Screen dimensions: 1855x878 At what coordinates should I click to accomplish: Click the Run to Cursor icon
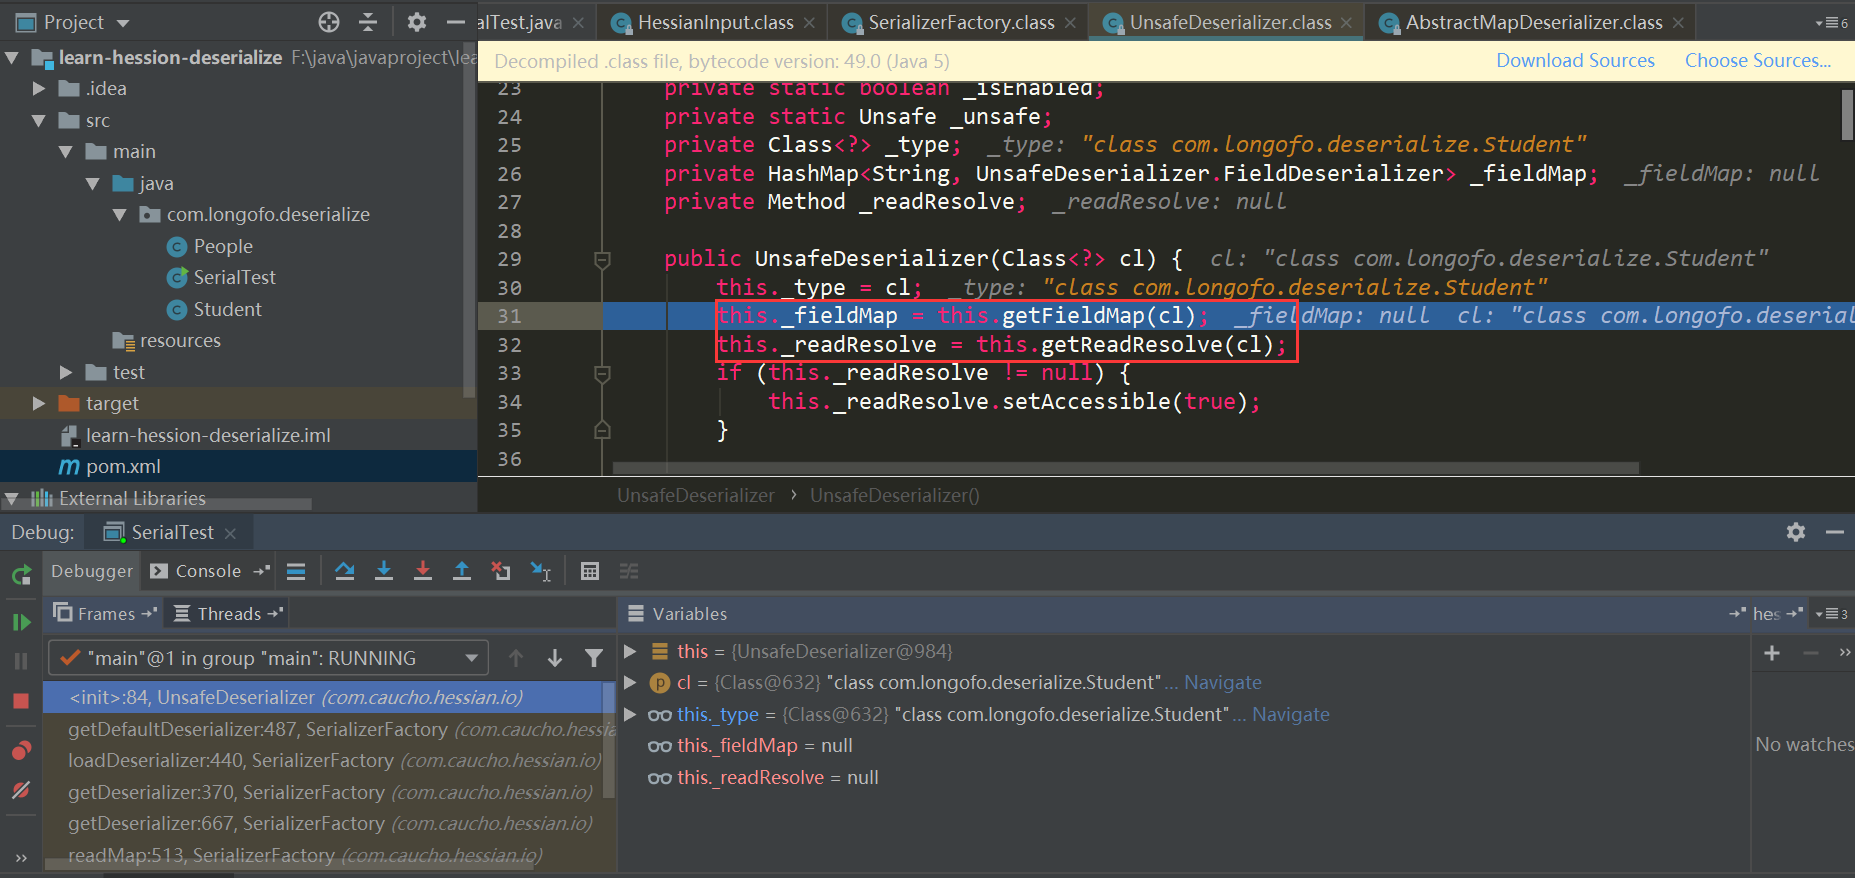point(541,571)
